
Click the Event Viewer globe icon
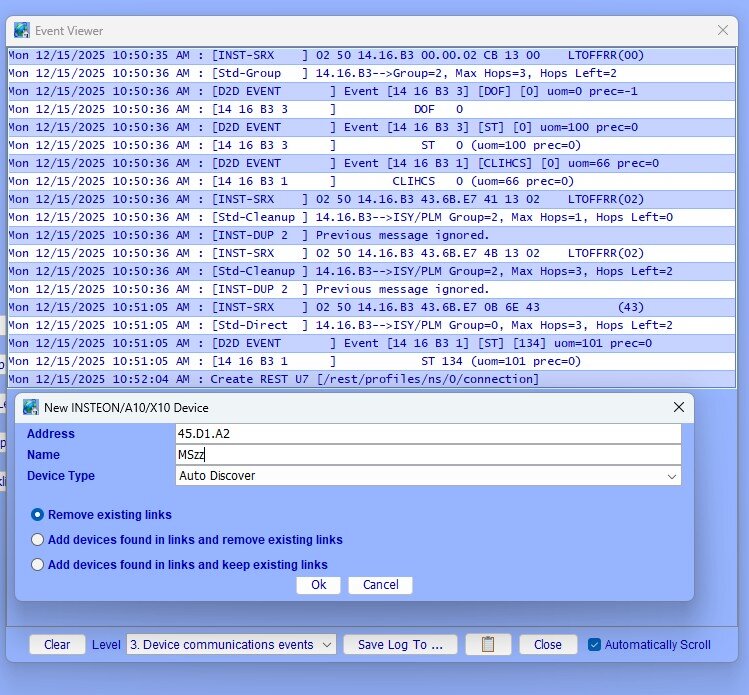[21, 30]
